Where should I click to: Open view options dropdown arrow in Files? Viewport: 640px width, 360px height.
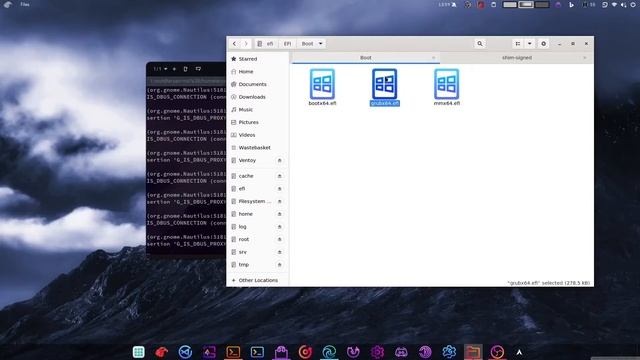(529, 44)
